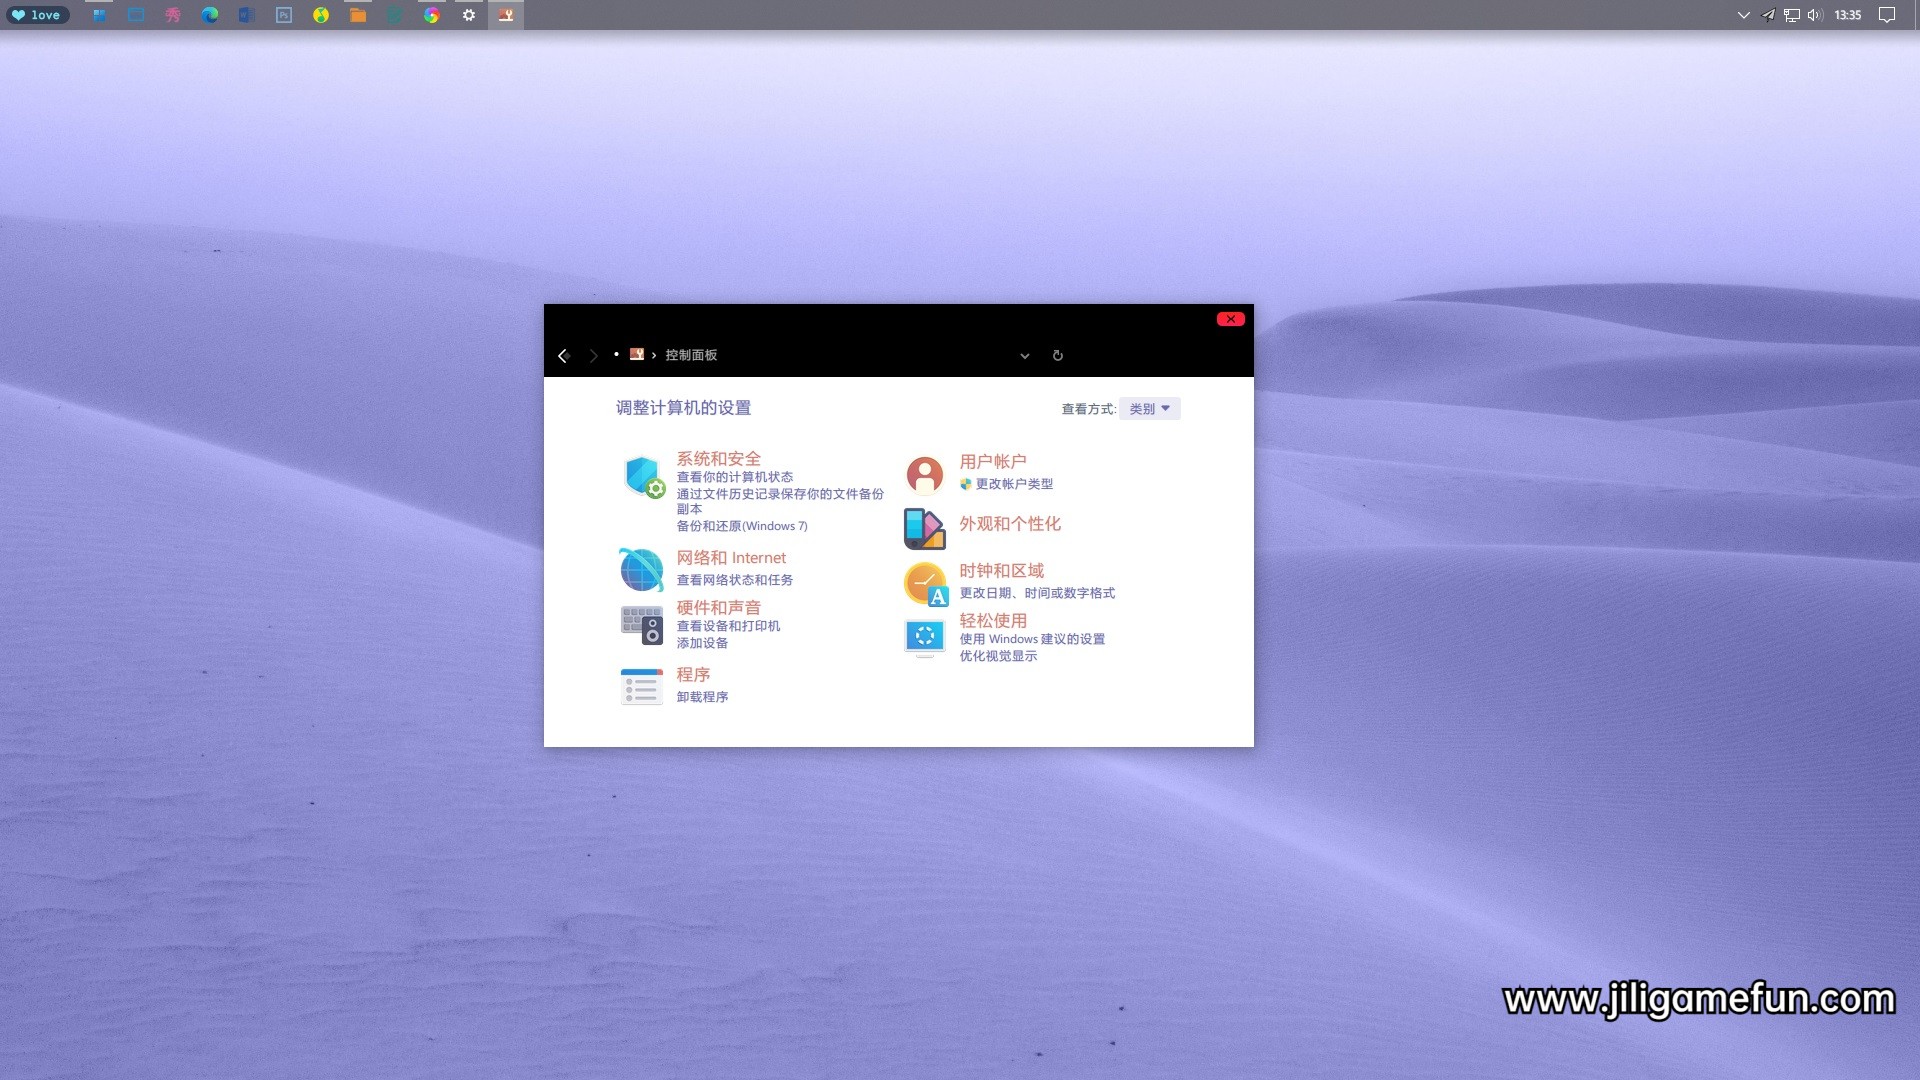Open the volume control in system tray

1816,15
